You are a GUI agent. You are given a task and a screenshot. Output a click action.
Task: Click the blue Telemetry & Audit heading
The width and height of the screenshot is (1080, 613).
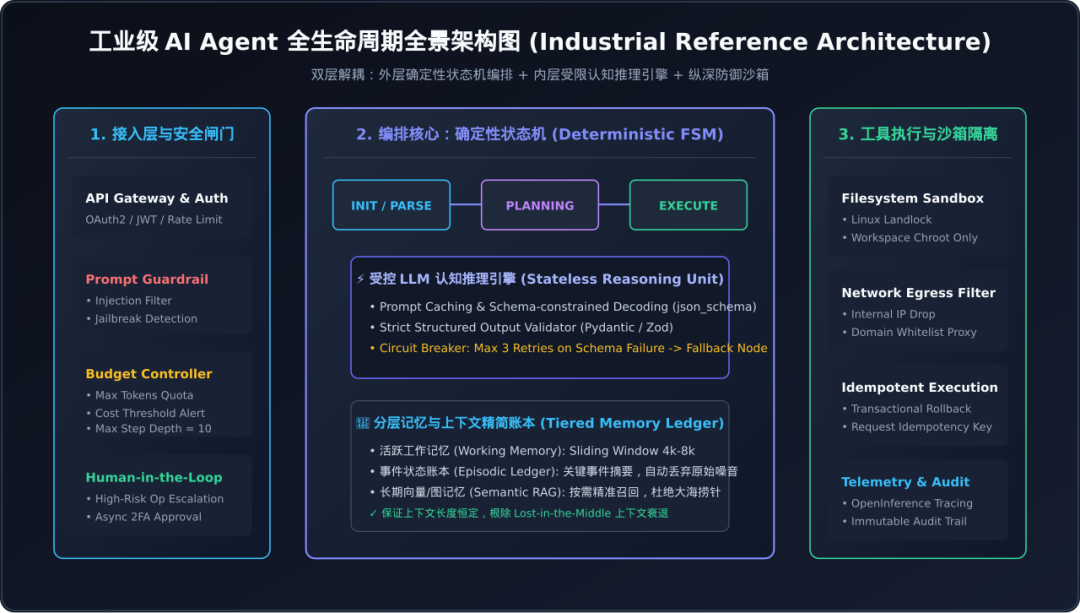click(x=905, y=482)
